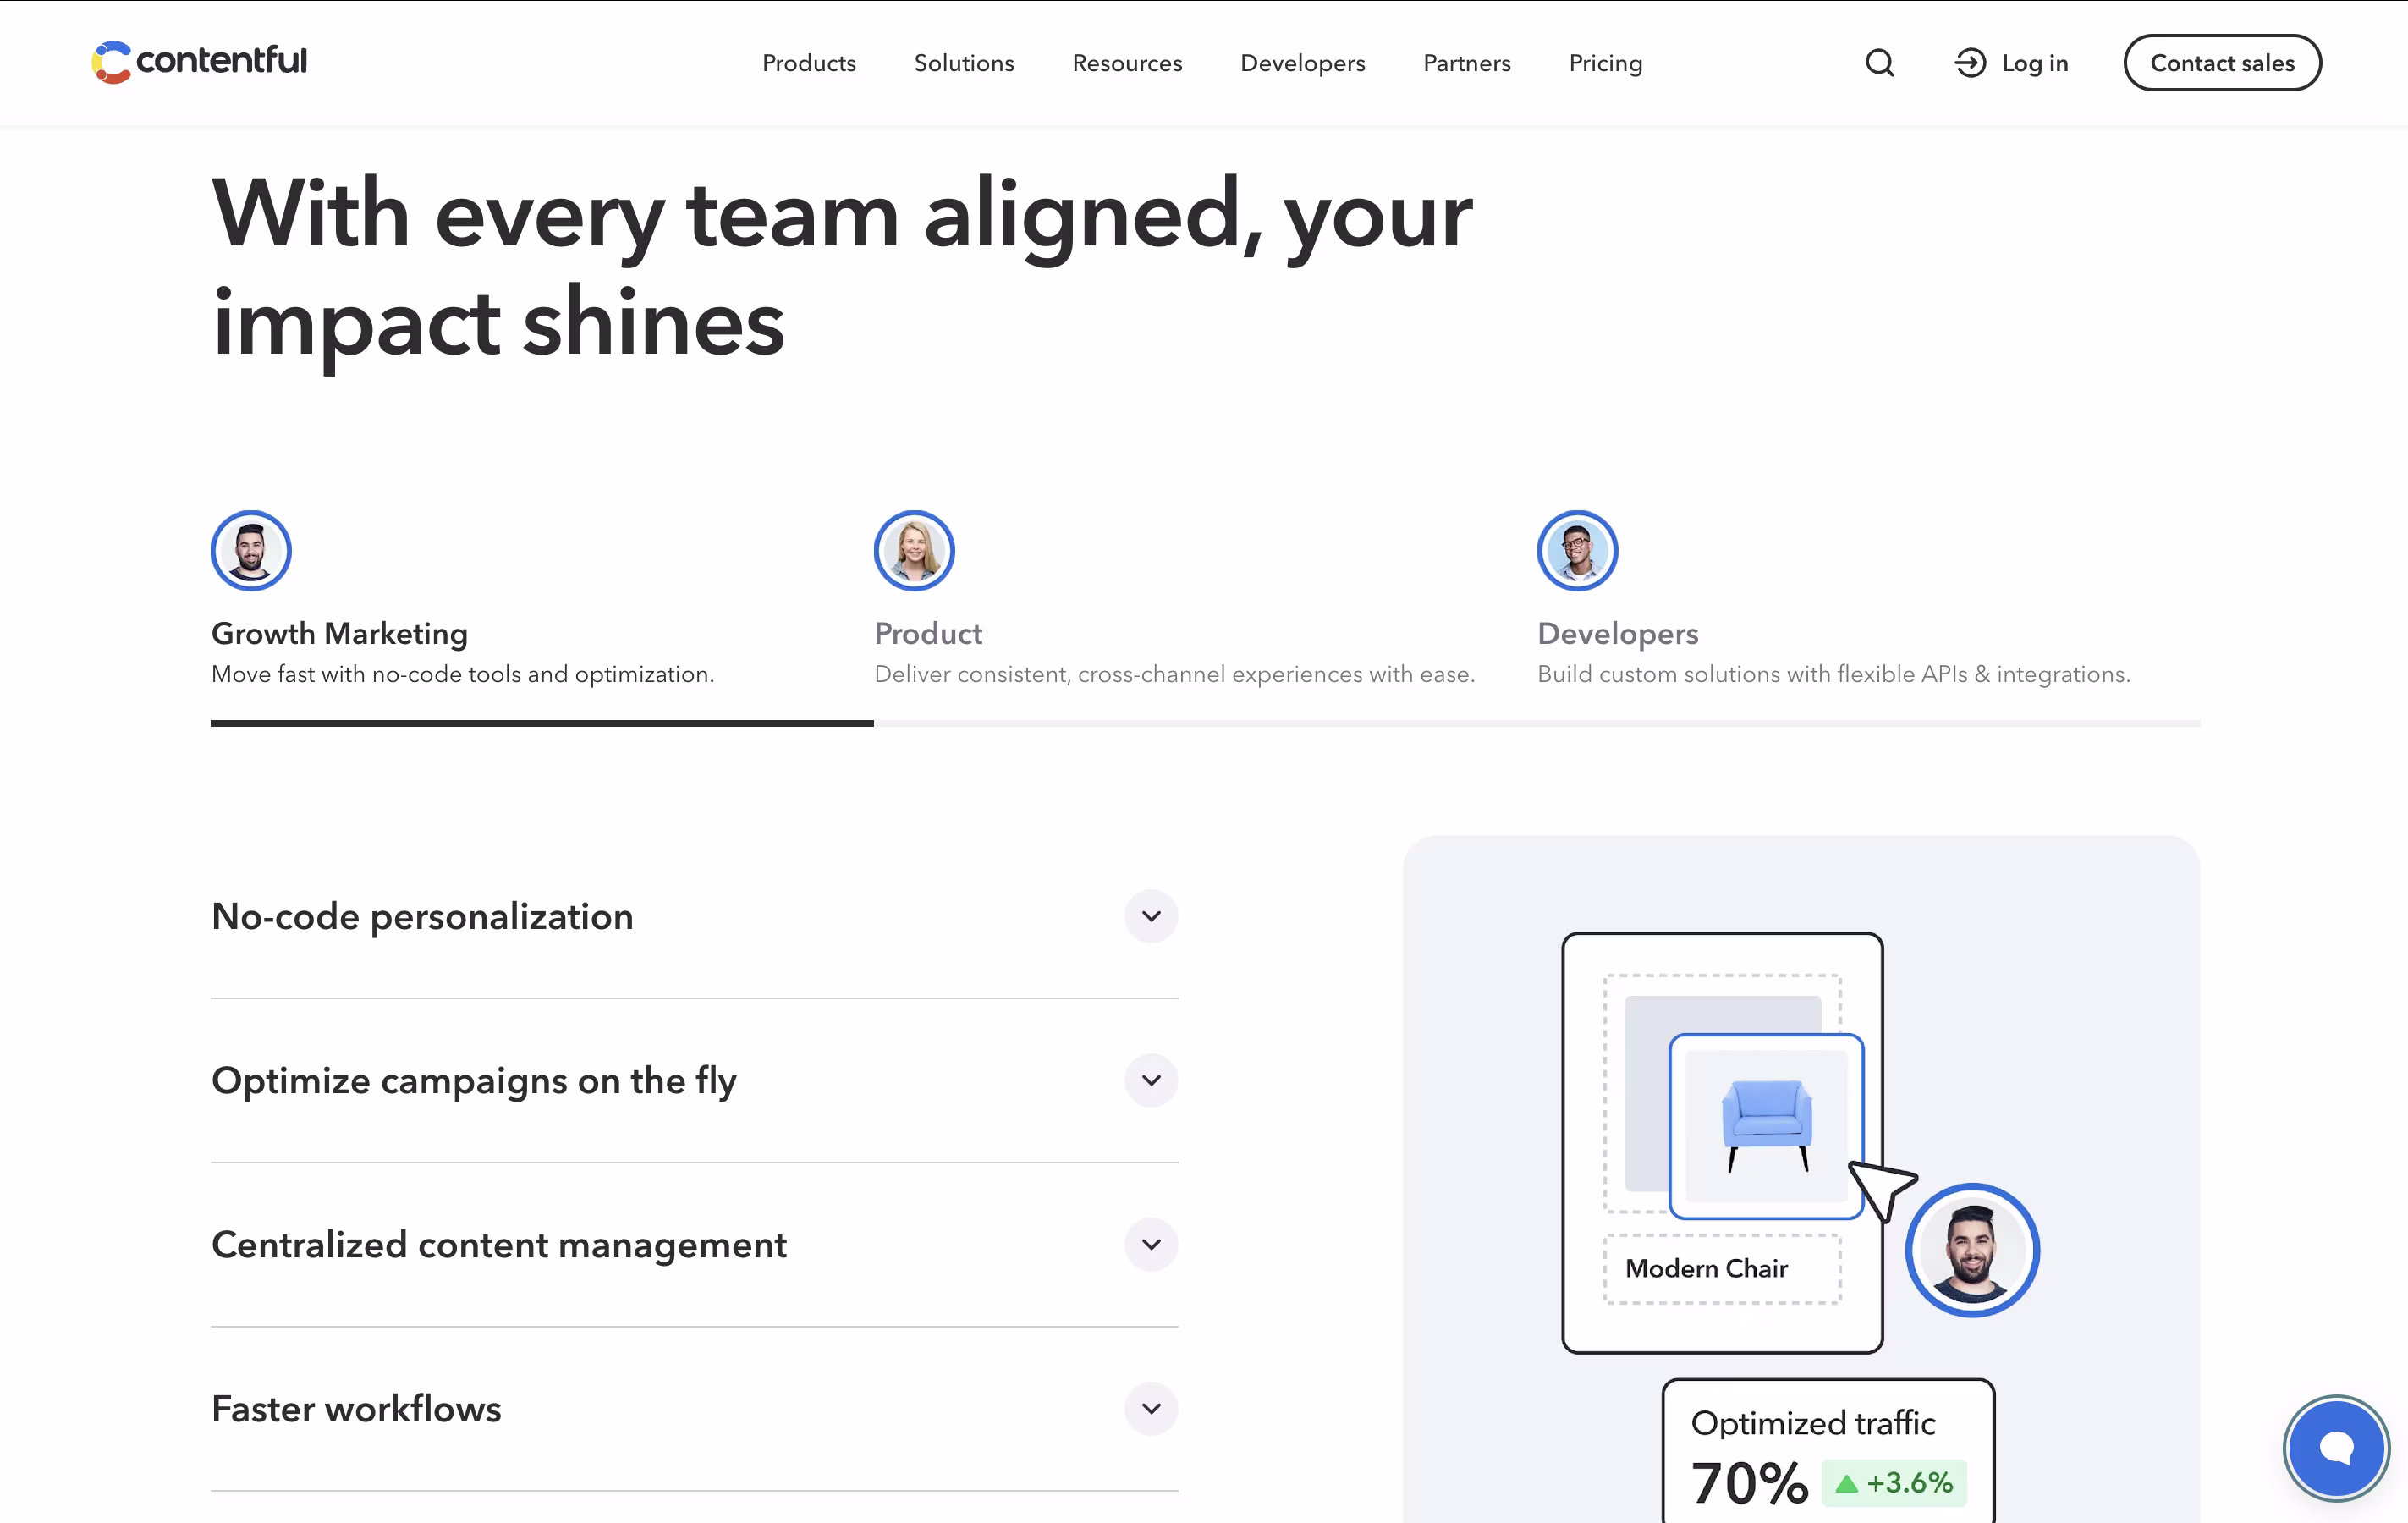Click the marketer avatar in illustration
The width and height of the screenshot is (2408, 1523).
tap(1971, 1250)
